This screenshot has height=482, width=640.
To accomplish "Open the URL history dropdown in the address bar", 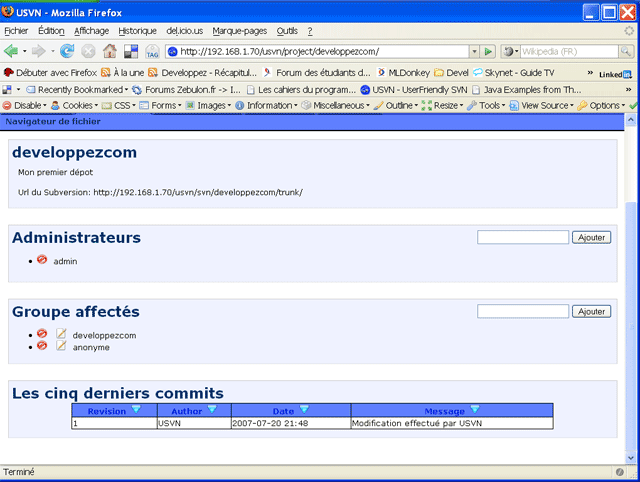I will pyautogui.click(x=472, y=51).
